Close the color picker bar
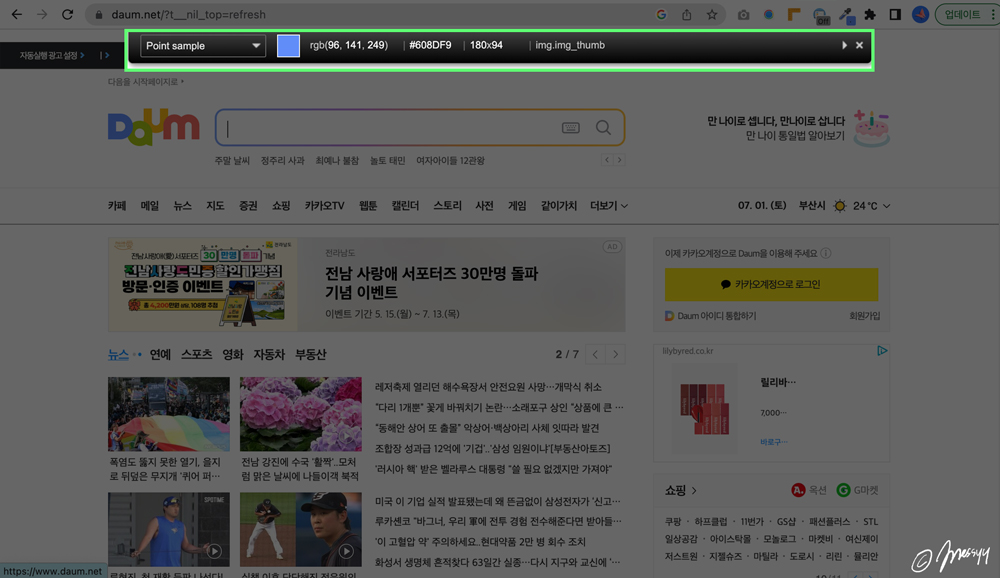Image resolution: width=1000 pixels, height=578 pixels. 859,45
